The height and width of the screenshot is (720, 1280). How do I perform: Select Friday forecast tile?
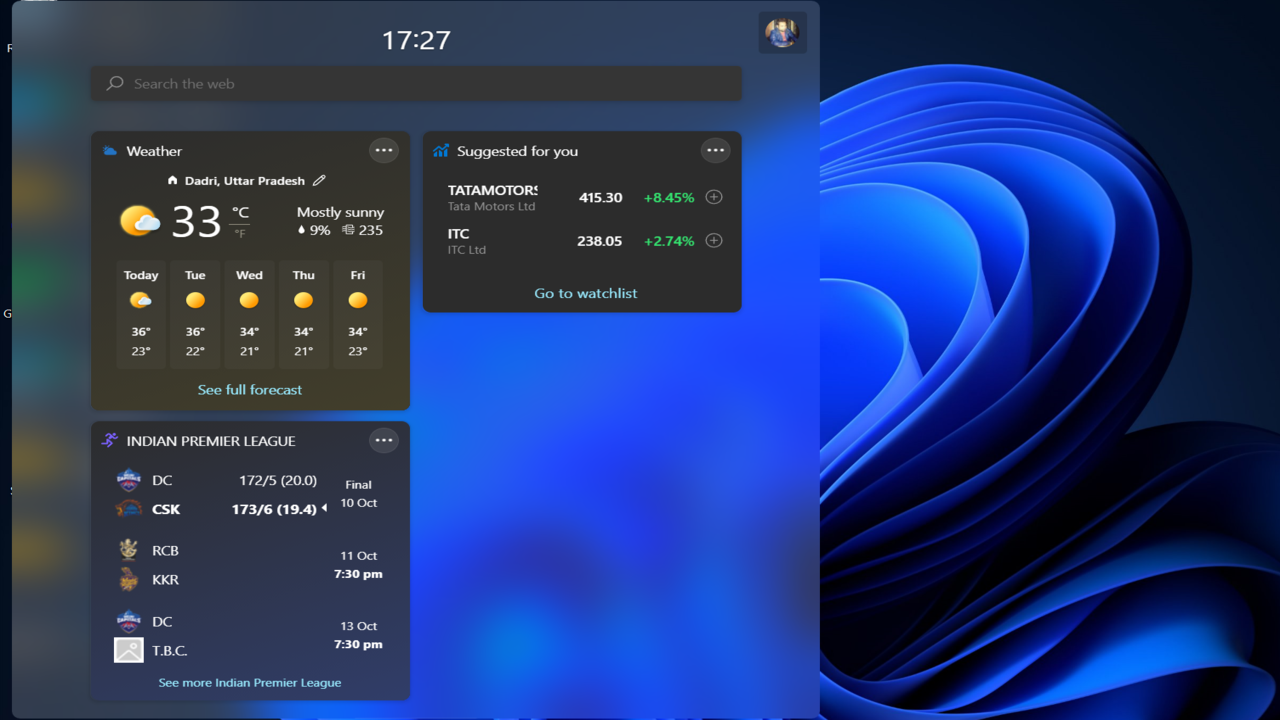click(357, 314)
